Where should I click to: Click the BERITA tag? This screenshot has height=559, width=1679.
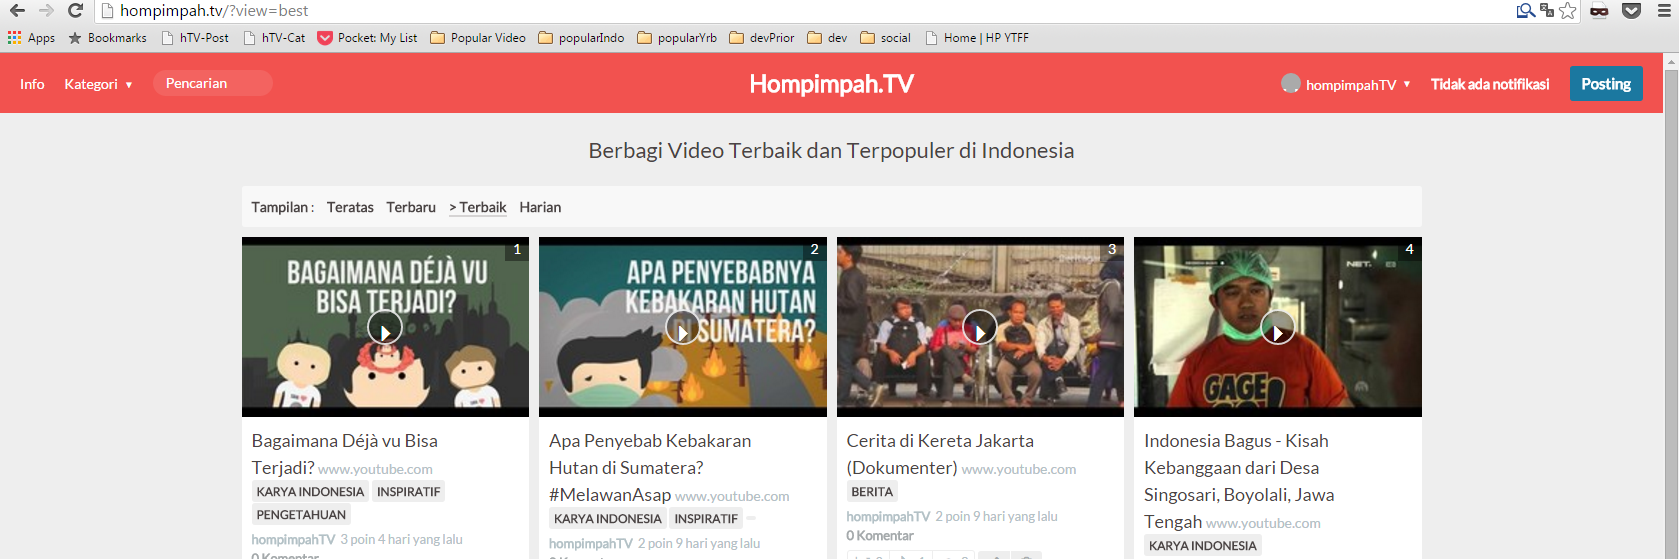pos(872,492)
